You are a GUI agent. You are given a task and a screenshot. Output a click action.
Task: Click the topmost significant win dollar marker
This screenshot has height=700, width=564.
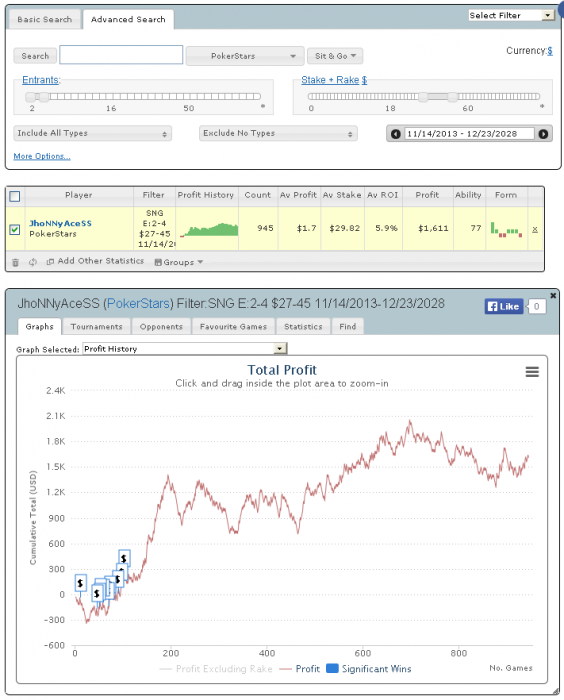pos(124,558)
